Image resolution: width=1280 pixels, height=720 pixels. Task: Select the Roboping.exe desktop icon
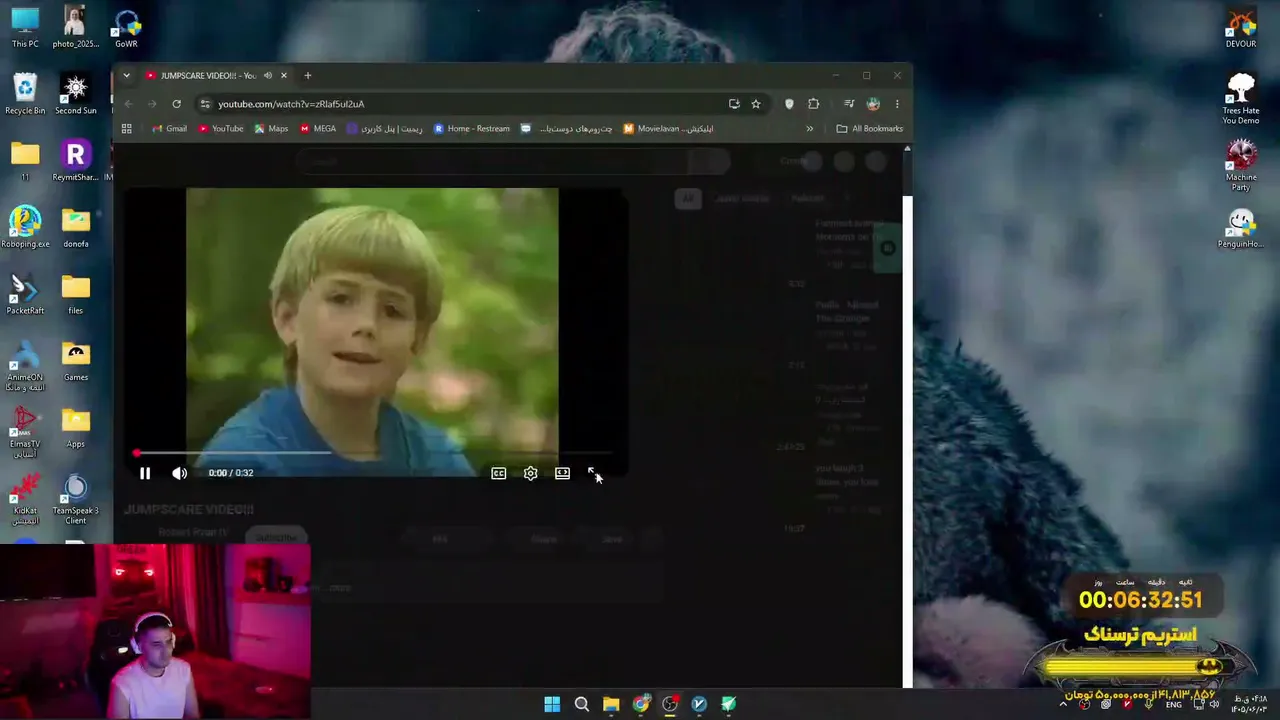point(25,227)
